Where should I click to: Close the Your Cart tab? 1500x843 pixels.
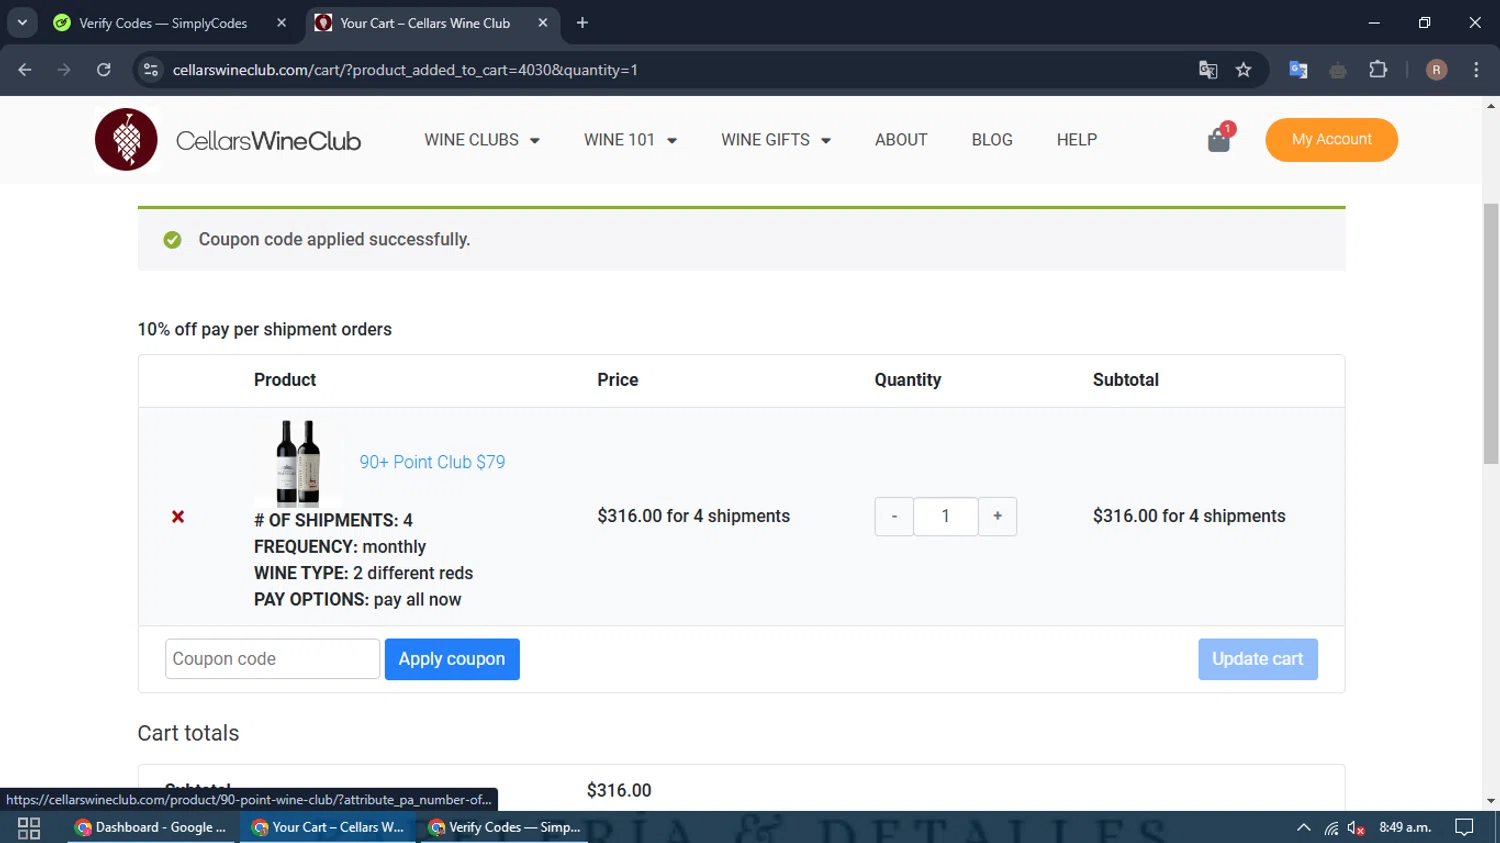pyautogui.click(x=542, y=23)
